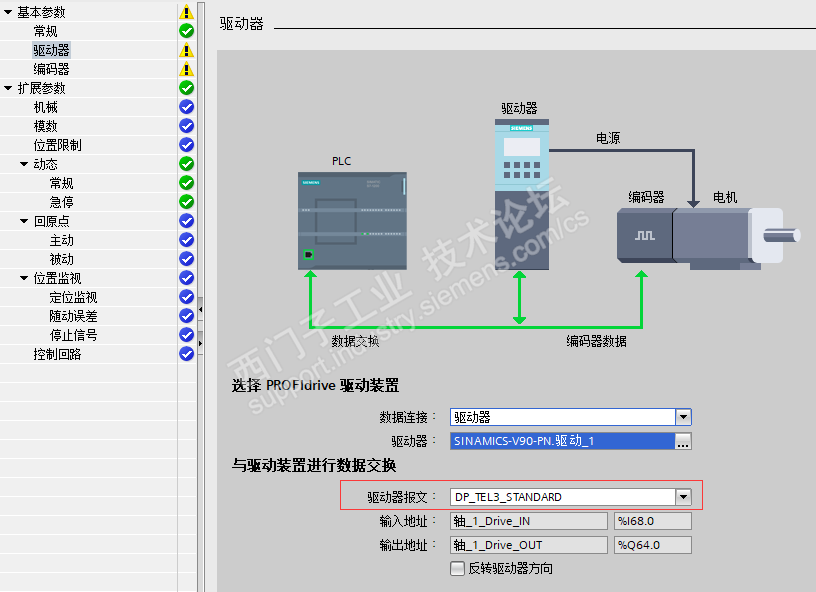Collapse the 扩展参数 tree node
This screenshot has width=816, height=592.
(8, 88)
